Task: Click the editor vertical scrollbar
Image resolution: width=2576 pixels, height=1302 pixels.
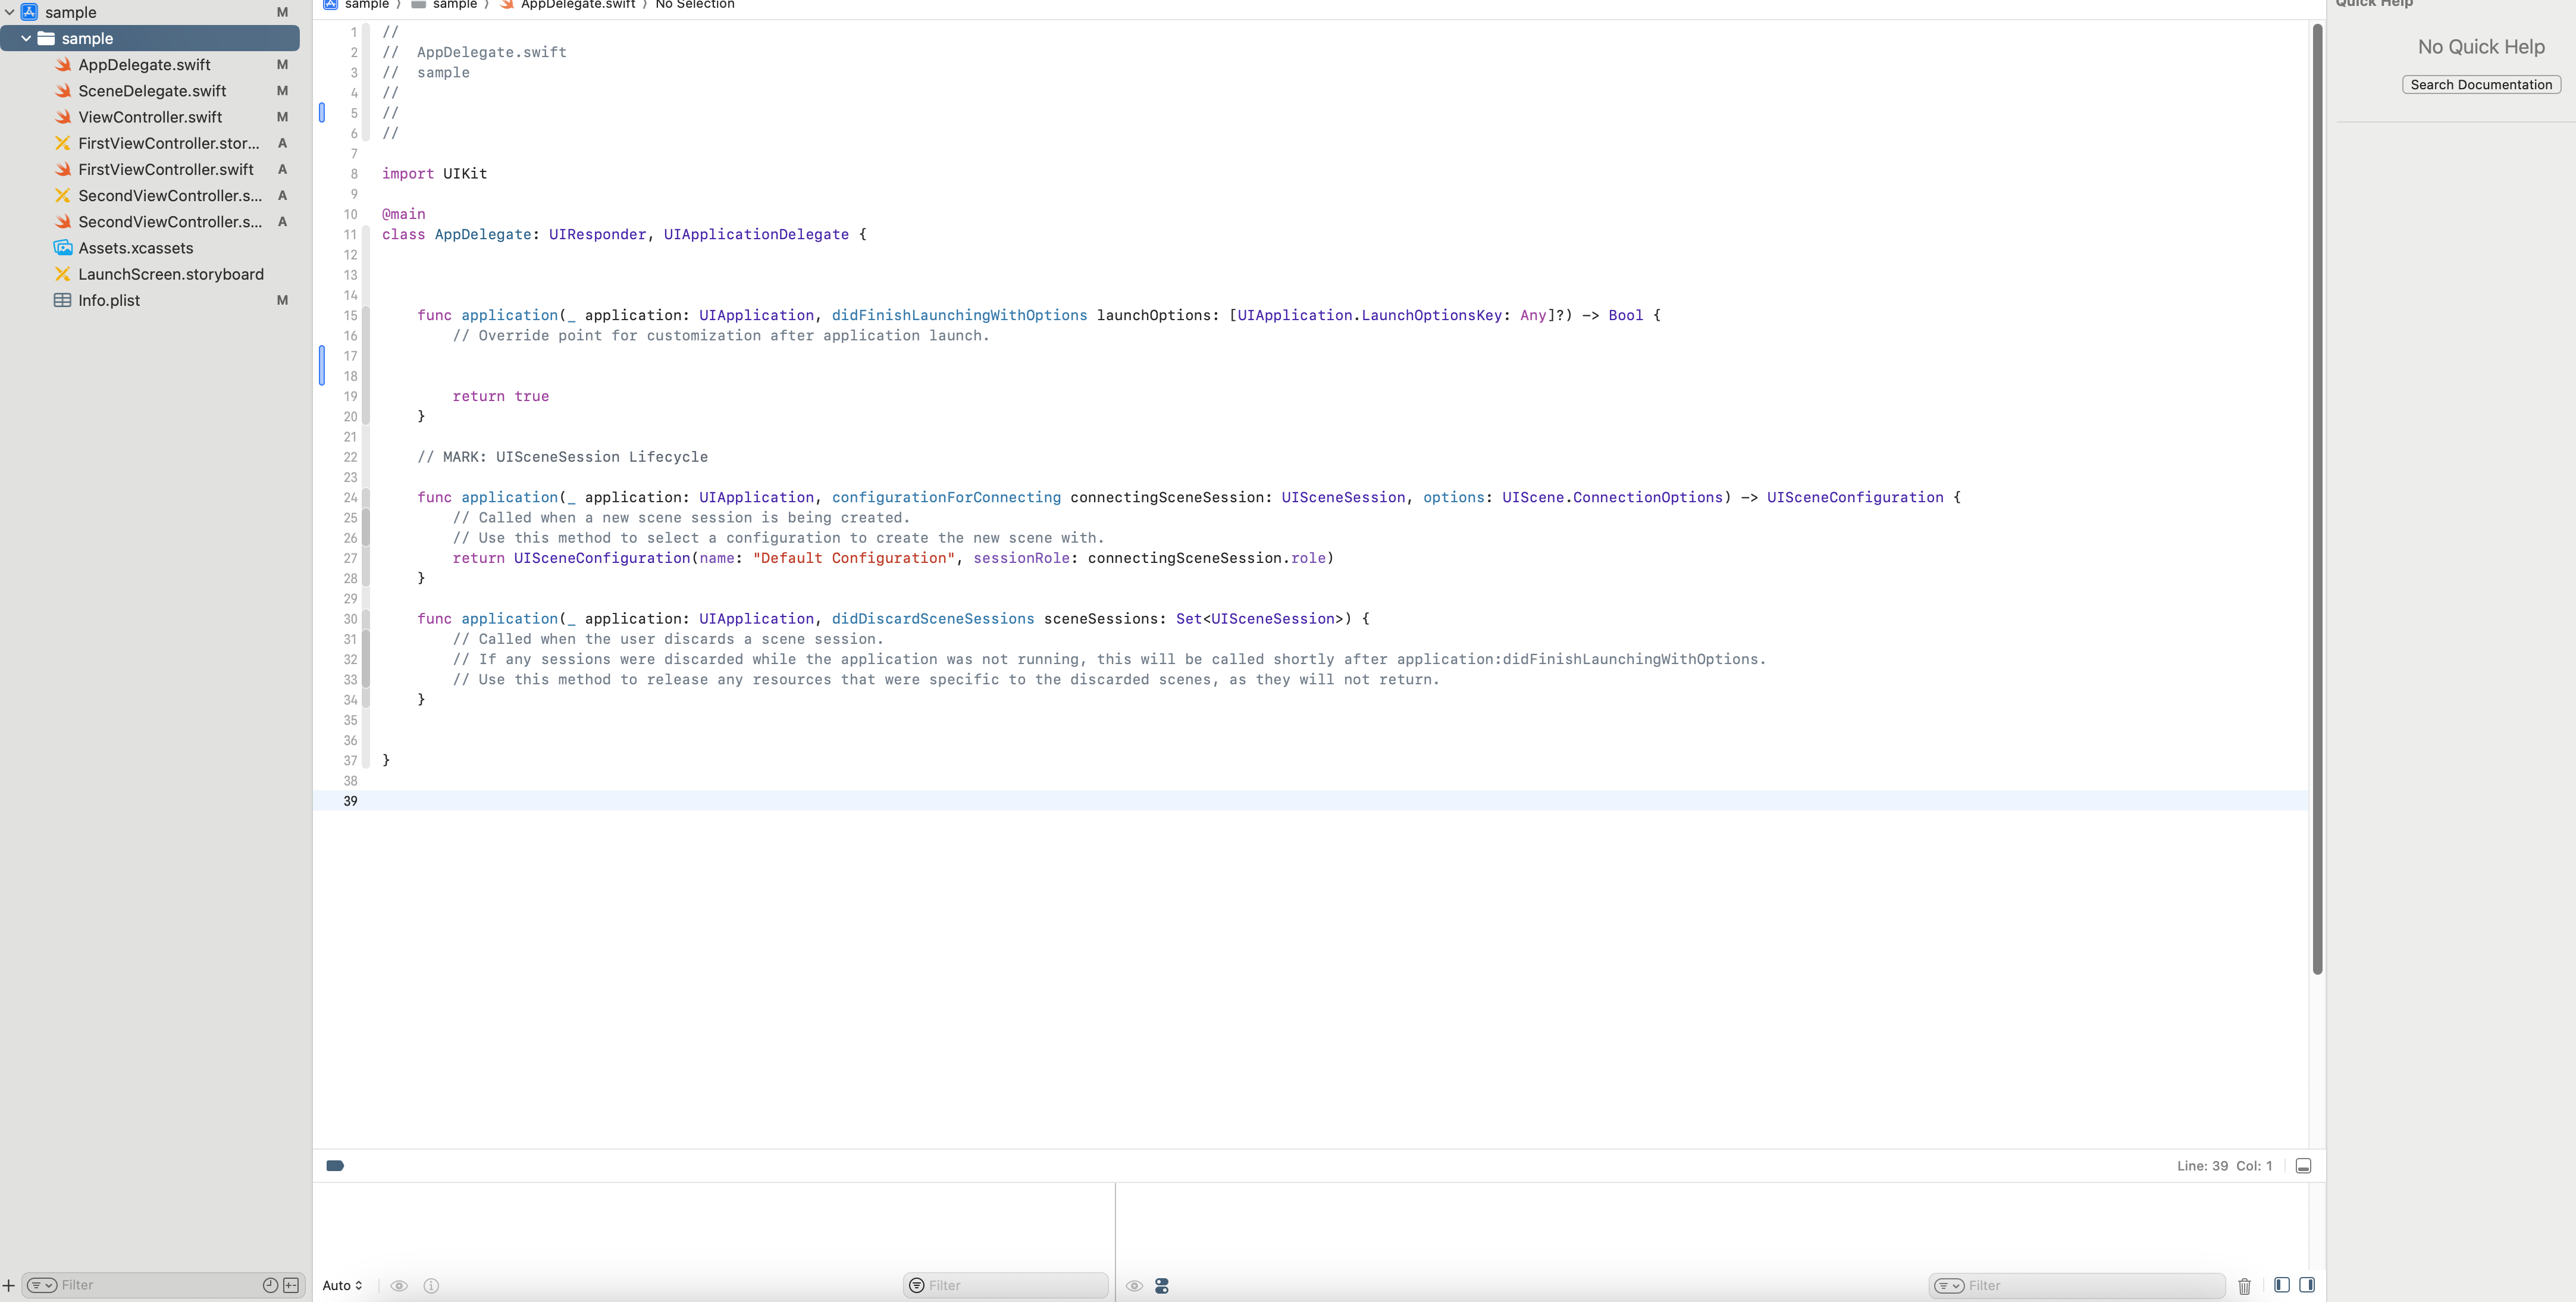Action: coord(2317,500)
